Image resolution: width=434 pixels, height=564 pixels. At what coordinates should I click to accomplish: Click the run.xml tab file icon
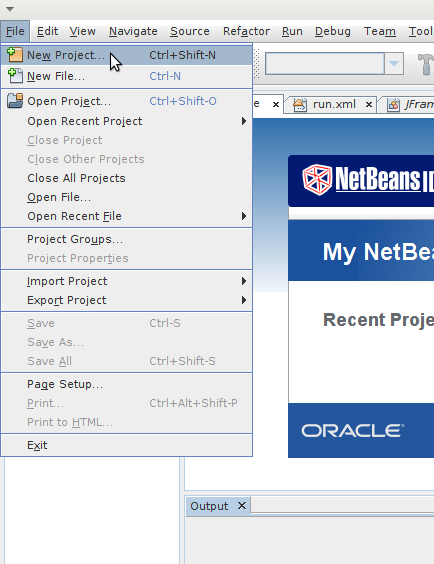300,105
